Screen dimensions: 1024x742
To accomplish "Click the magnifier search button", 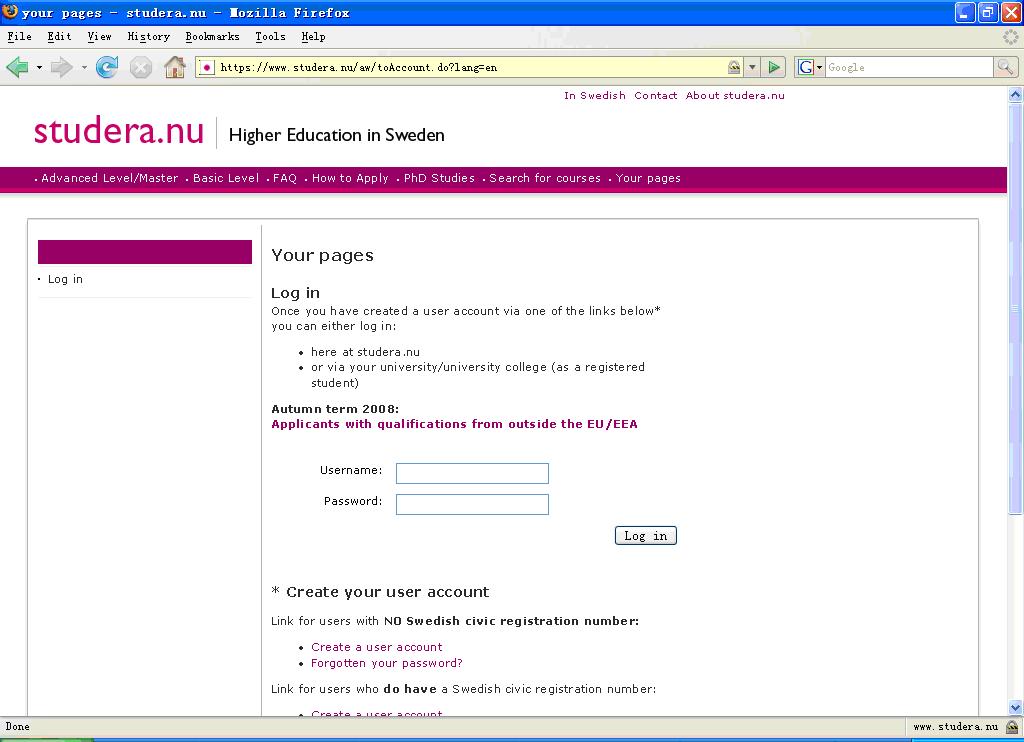I will pos(1004,67).
